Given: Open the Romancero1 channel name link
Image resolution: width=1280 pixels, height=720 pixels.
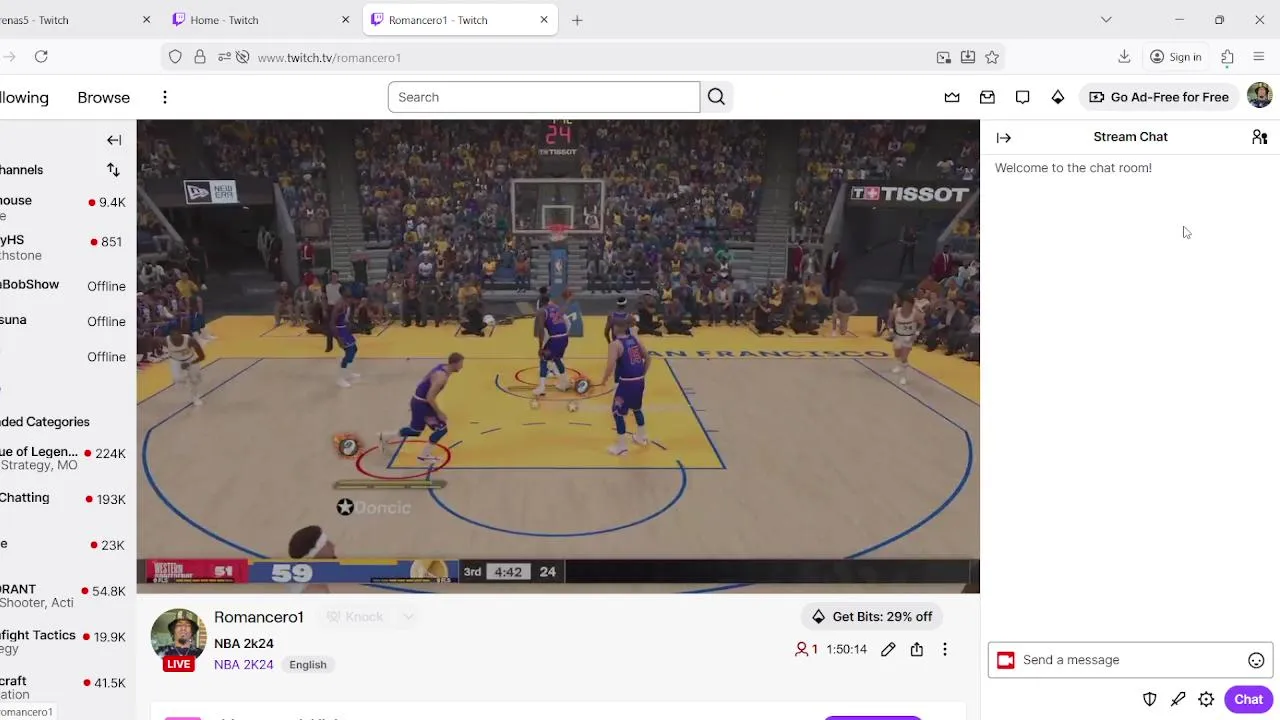Looking at the screenshot, I should pos(259,617).
